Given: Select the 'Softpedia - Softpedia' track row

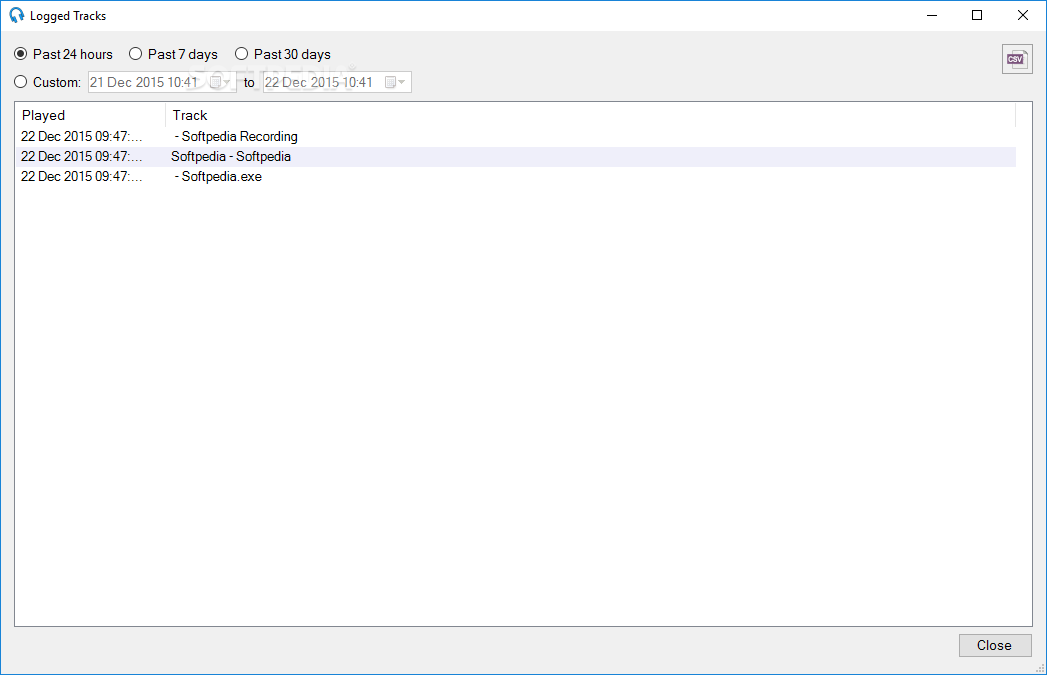Looking at the screenshot, I should click(515, 156).
